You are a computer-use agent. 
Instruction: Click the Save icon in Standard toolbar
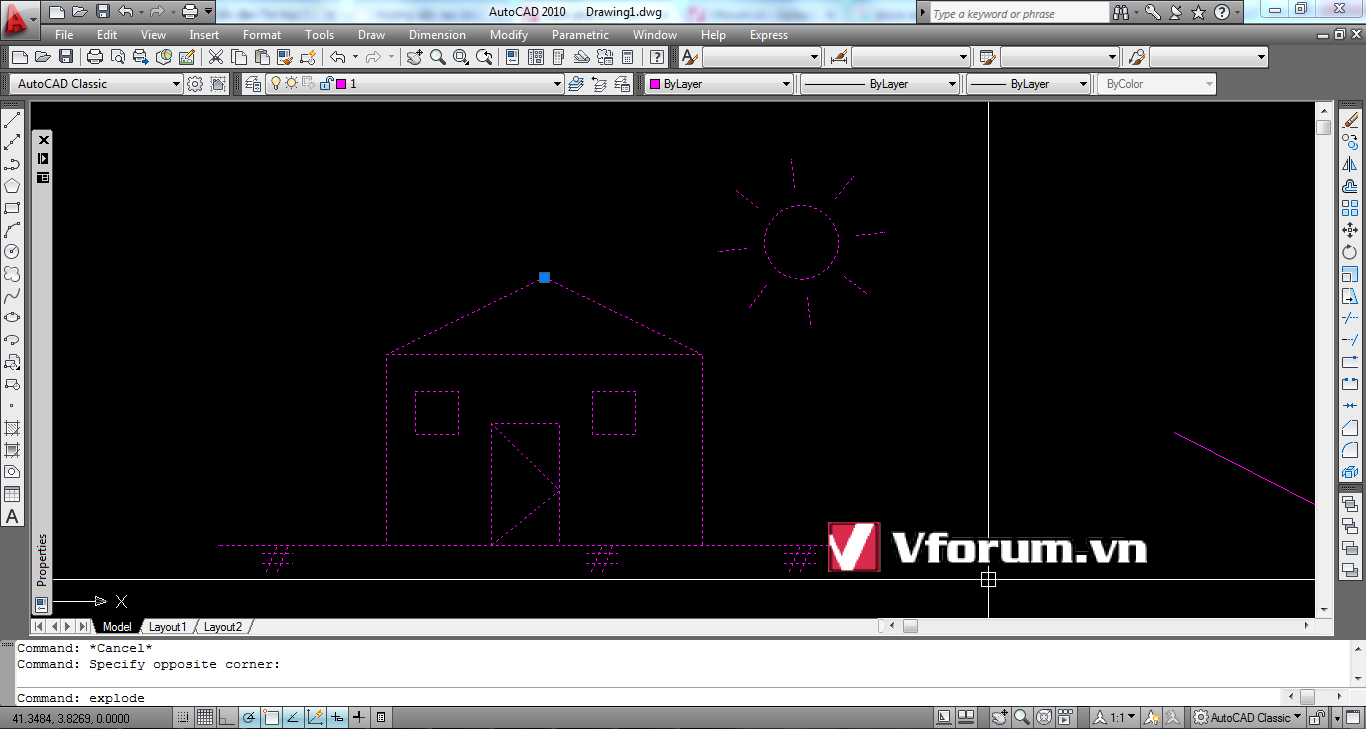point(66,57)
